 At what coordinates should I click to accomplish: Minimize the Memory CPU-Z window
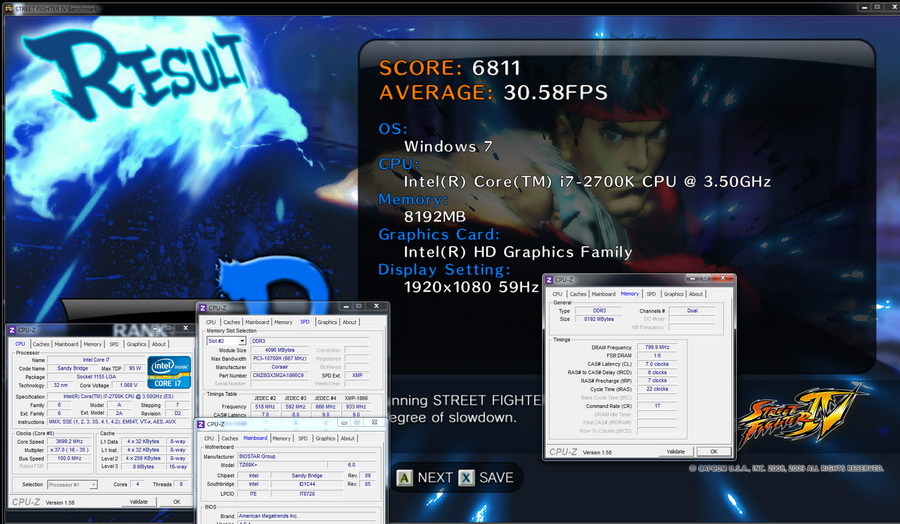point(693,278)
